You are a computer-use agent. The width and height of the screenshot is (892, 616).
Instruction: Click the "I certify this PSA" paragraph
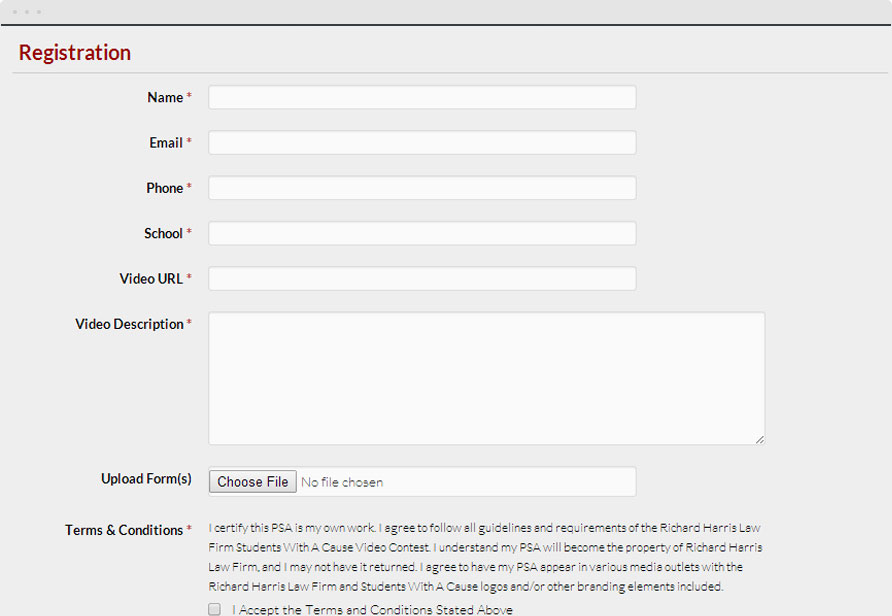tap(485, 557)
